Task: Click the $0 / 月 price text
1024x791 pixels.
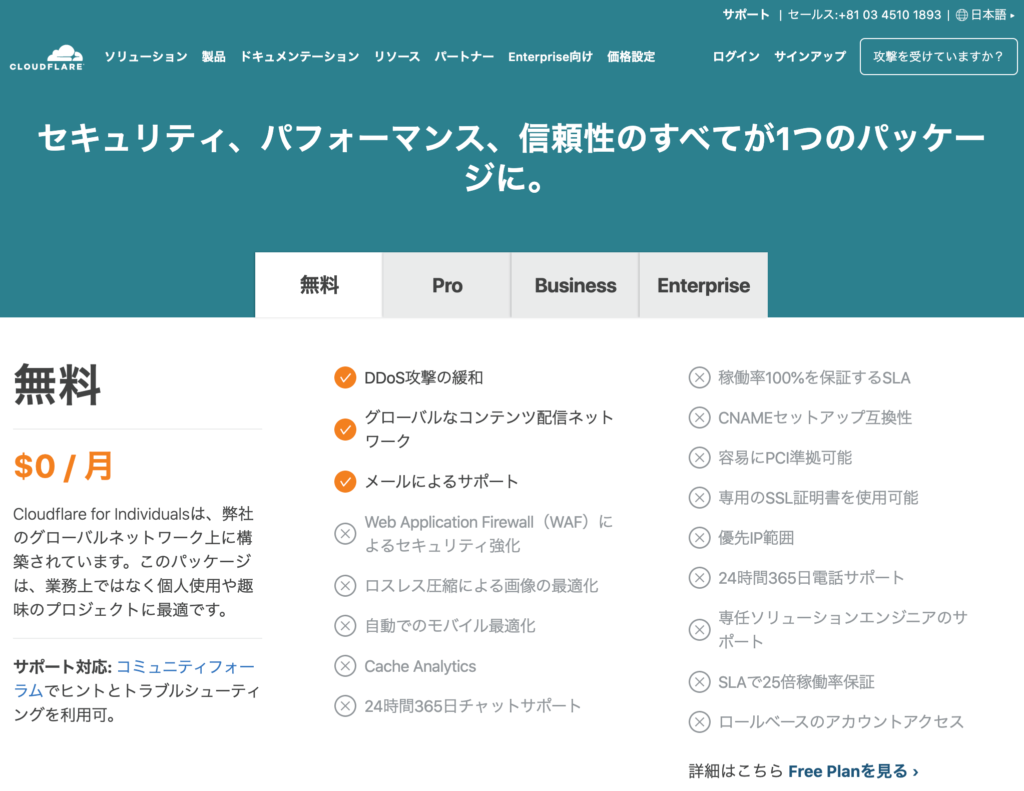Action: [63, 466]
